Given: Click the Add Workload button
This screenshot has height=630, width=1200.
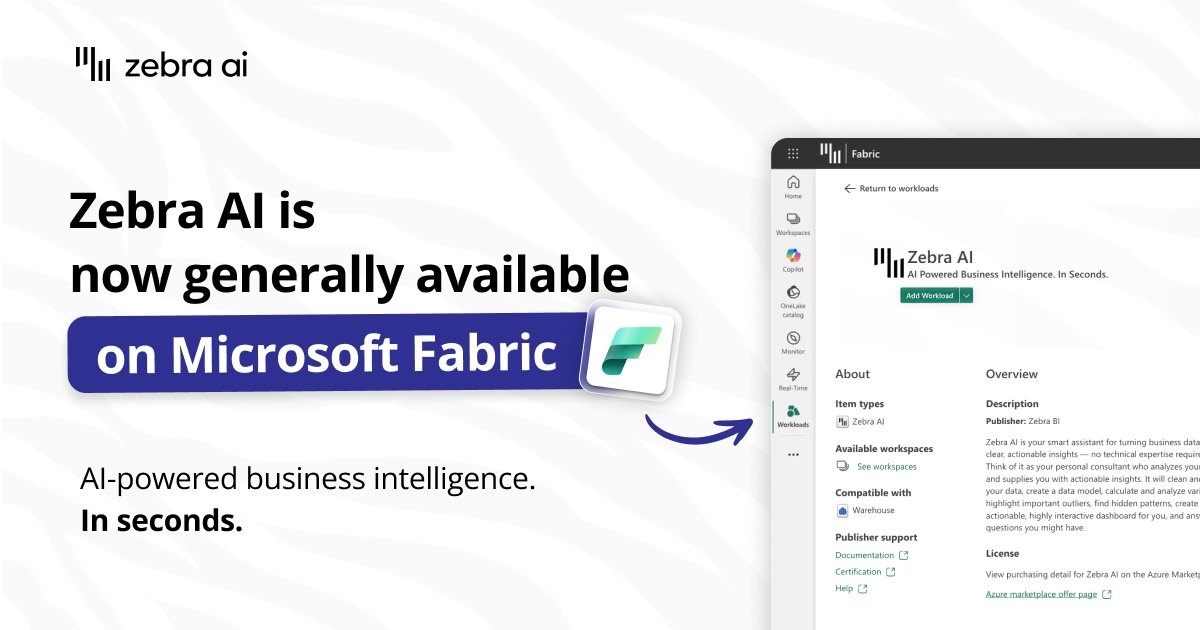Looking at the screenshot, I should pyautogui.click(x=929, y=295).
